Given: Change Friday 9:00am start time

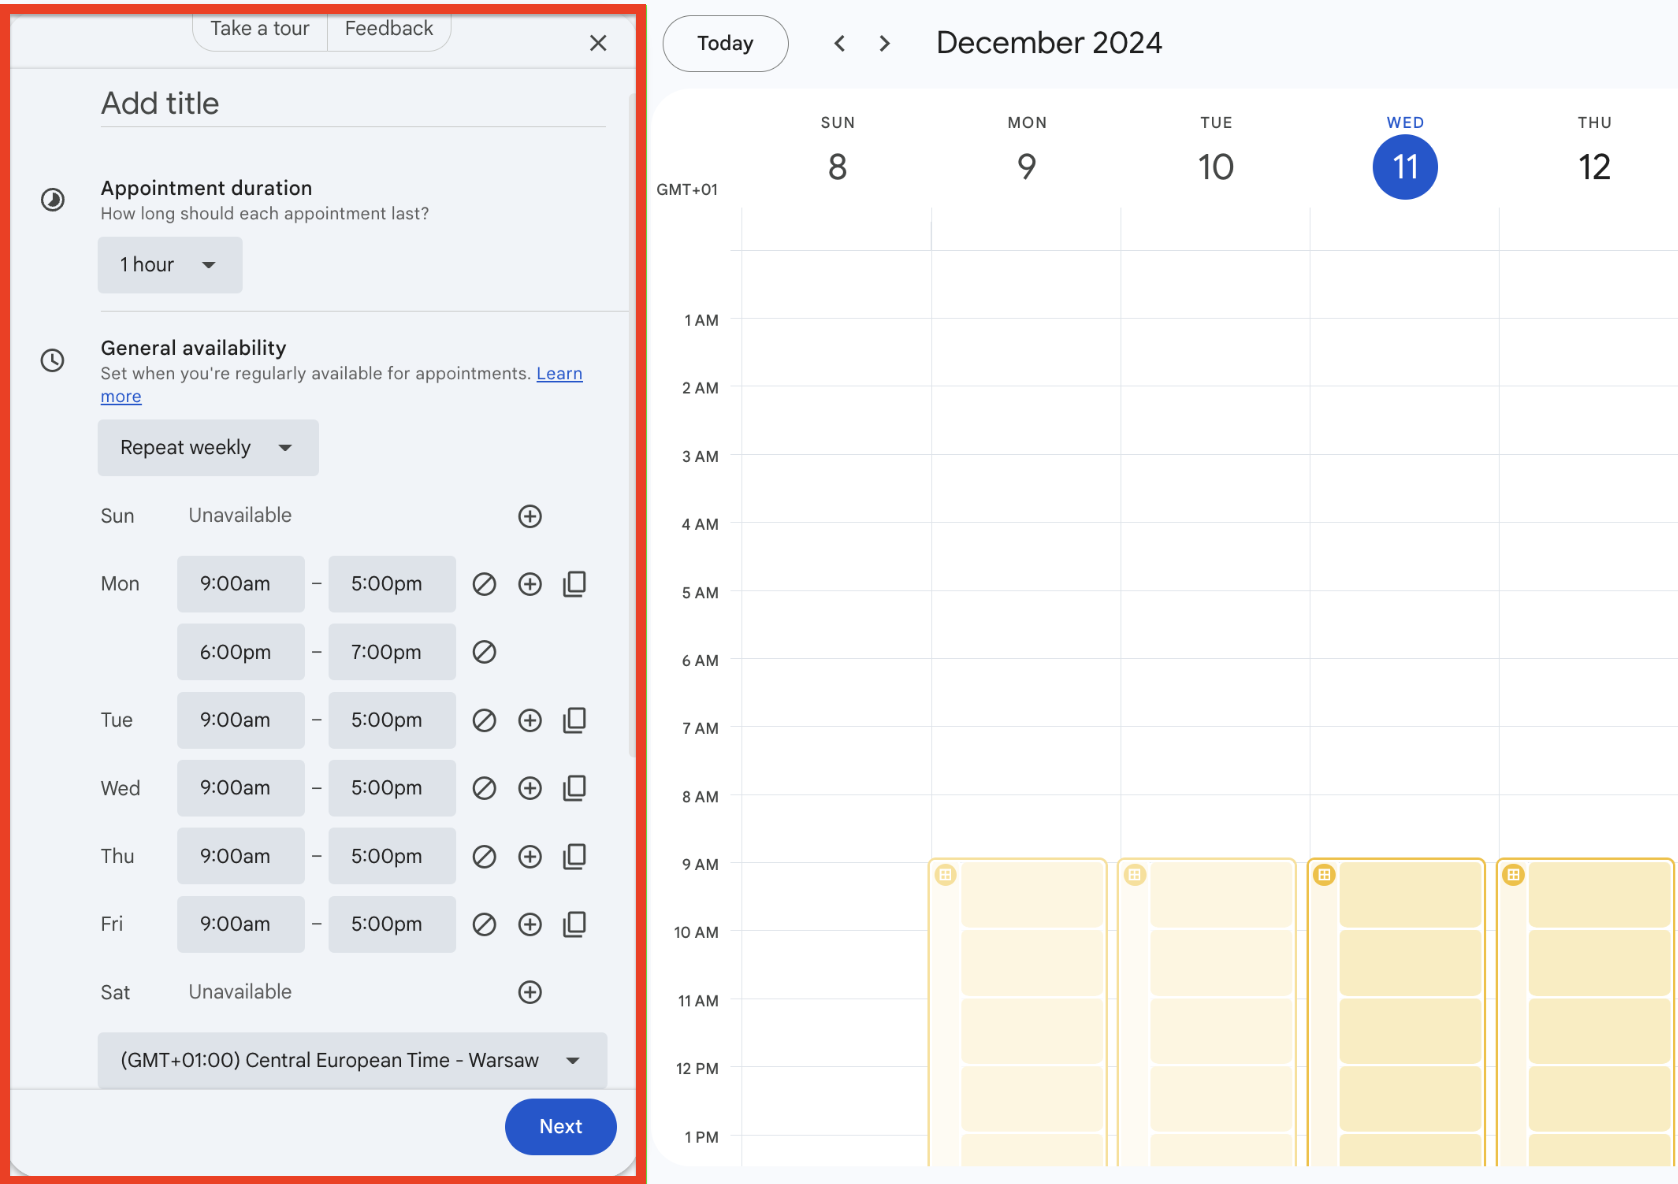Looking at the screenshot, I should click(x=241, y=924).
